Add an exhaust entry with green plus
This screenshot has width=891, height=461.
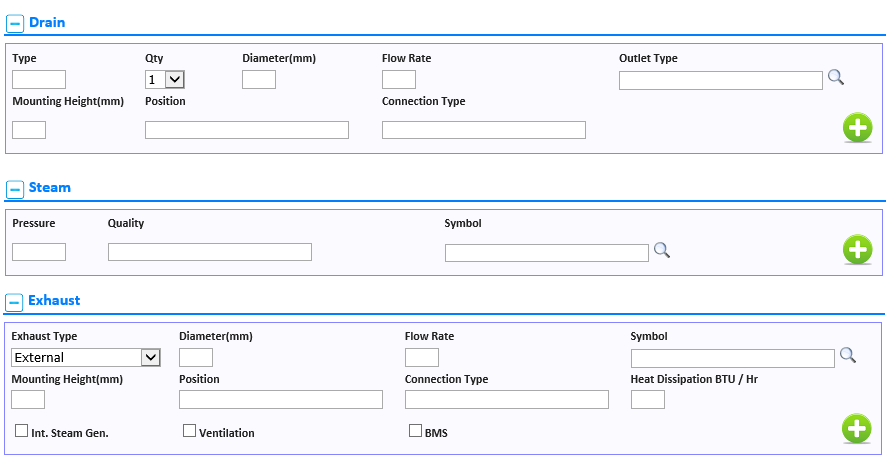pos(857,429)
